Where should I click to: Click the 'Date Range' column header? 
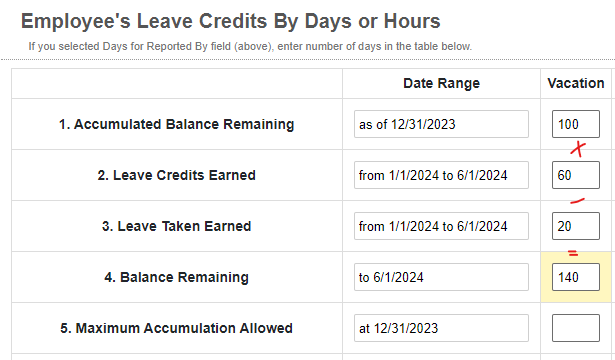441,84
